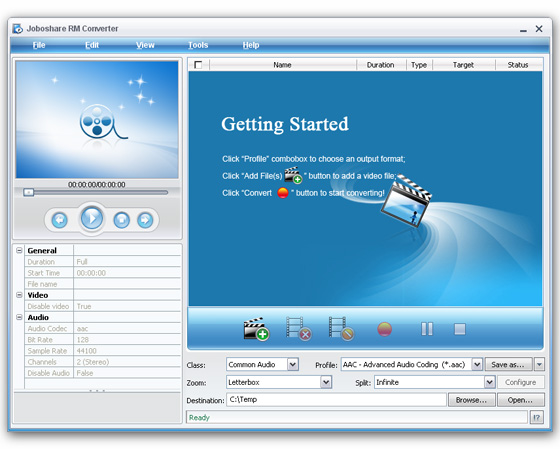Select the Disable Audio value 'False'
The height and width of the screenshot is (449, 560).
(x=85, y=373)
